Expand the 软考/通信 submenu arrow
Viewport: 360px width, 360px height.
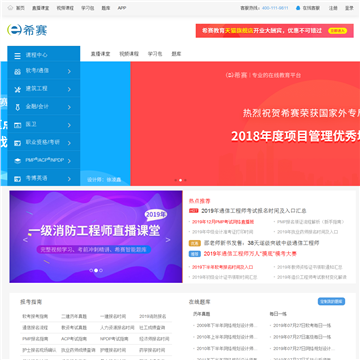[69, 71]
